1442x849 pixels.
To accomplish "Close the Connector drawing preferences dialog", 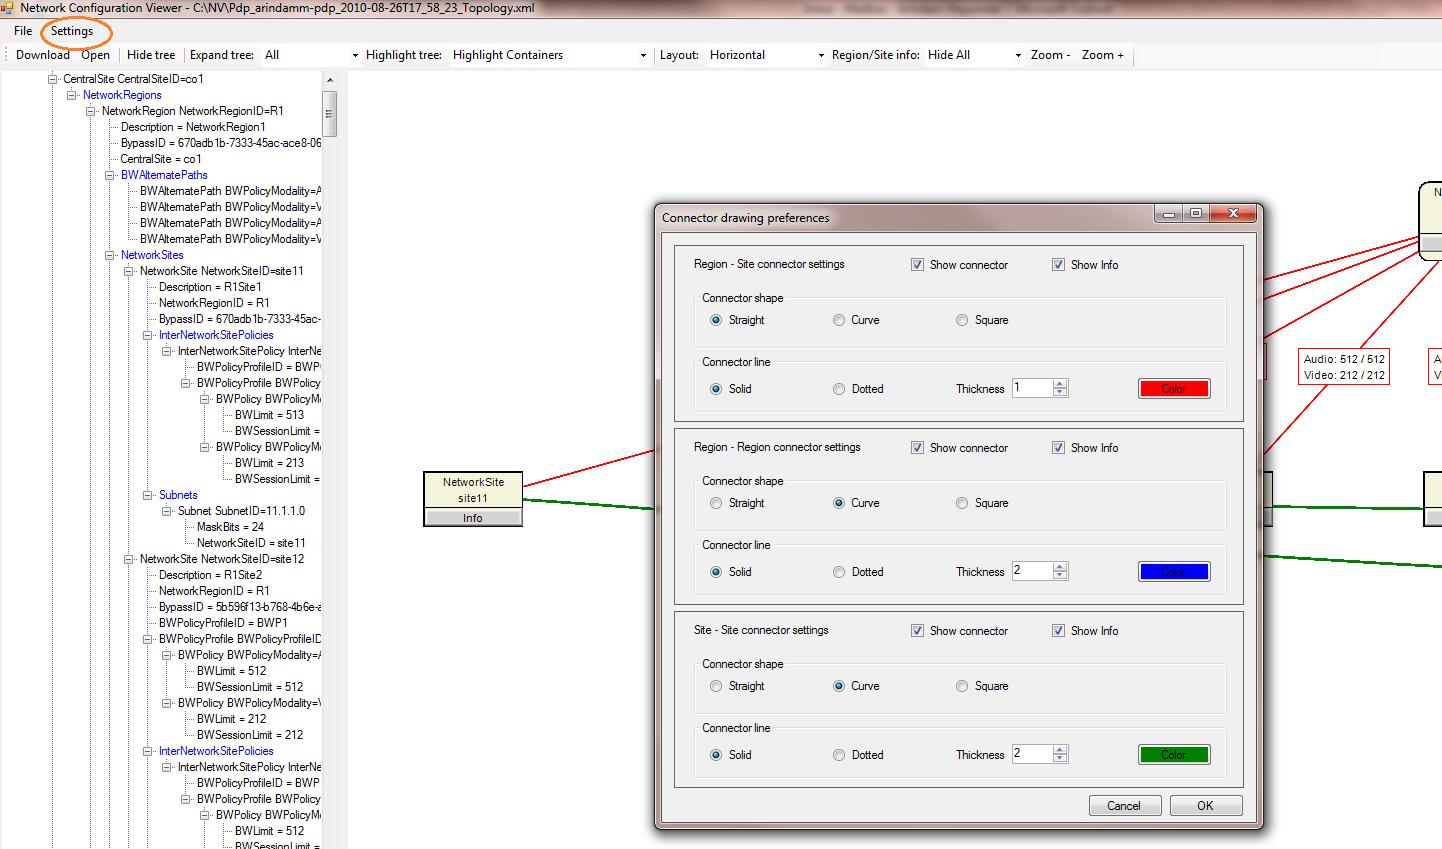I will [x=1233, y=213].
